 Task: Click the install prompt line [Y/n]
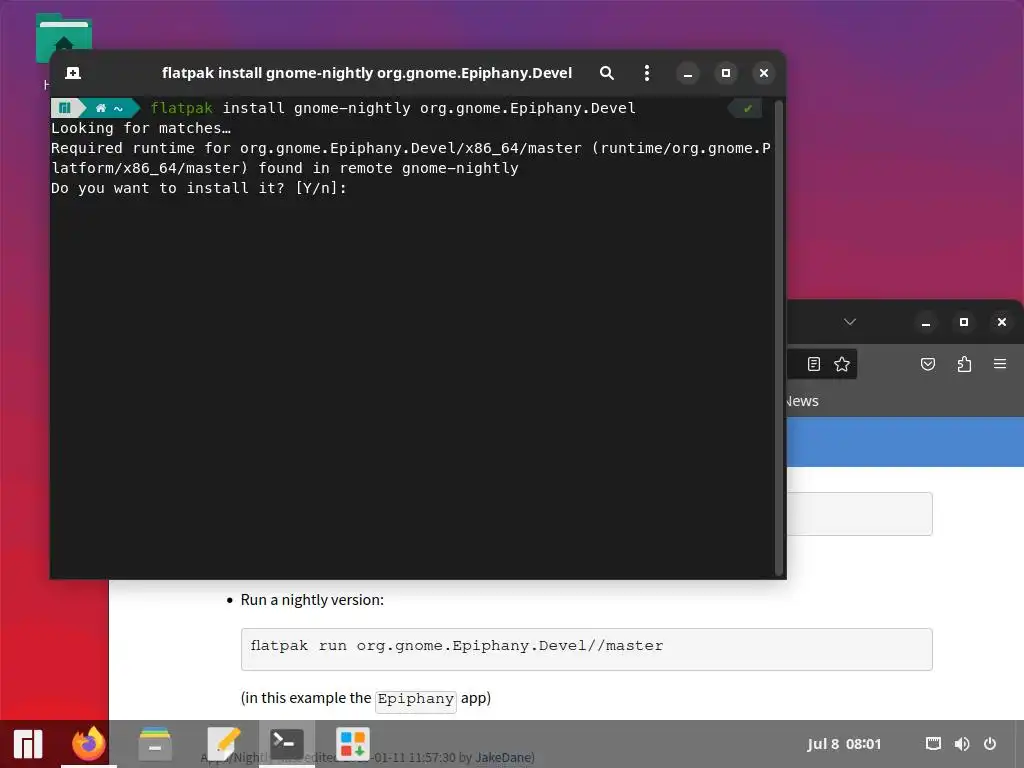coord(199,188)
